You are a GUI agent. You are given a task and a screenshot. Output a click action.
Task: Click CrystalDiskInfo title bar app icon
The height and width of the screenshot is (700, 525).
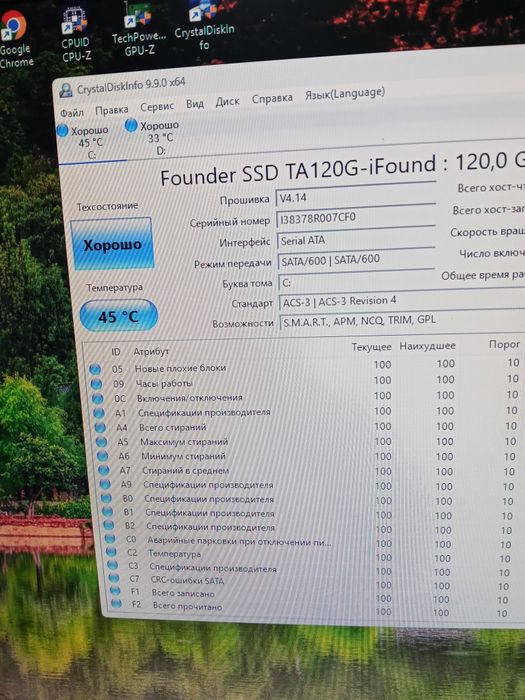point(66,91)
